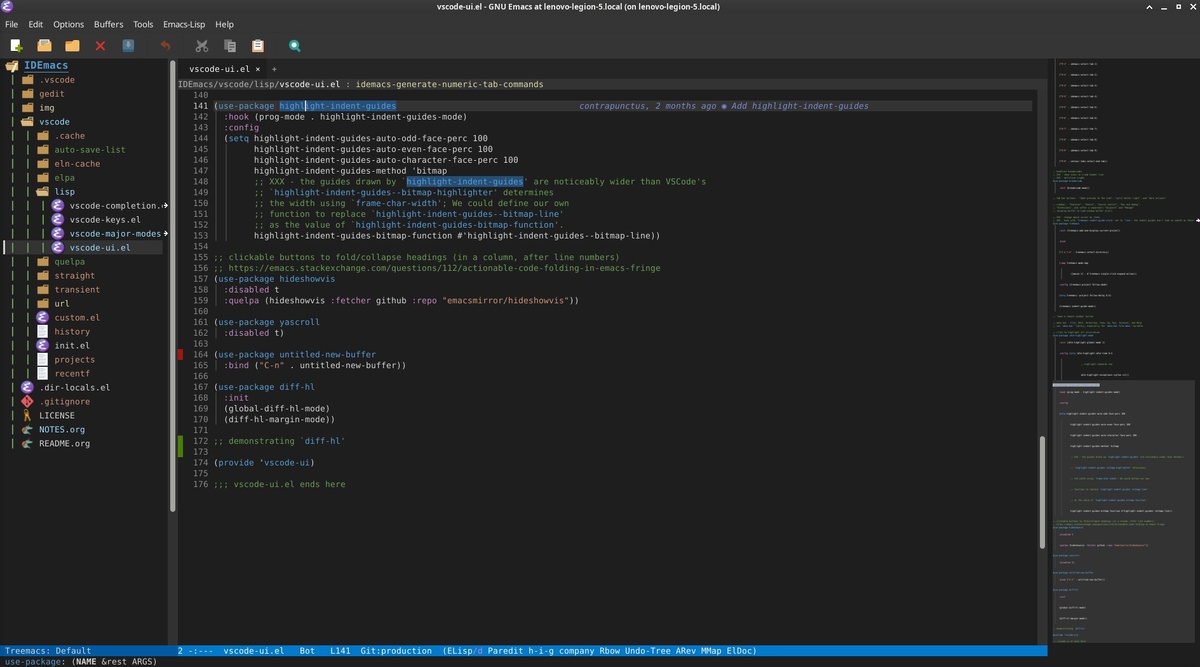
Task: Toggle the company mode modeline indicator
Action: (x=577, y=651)
